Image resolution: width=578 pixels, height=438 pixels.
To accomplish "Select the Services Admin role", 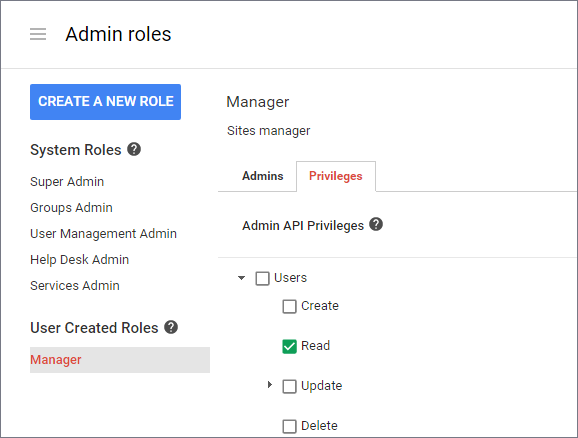I will click(75, 286).
